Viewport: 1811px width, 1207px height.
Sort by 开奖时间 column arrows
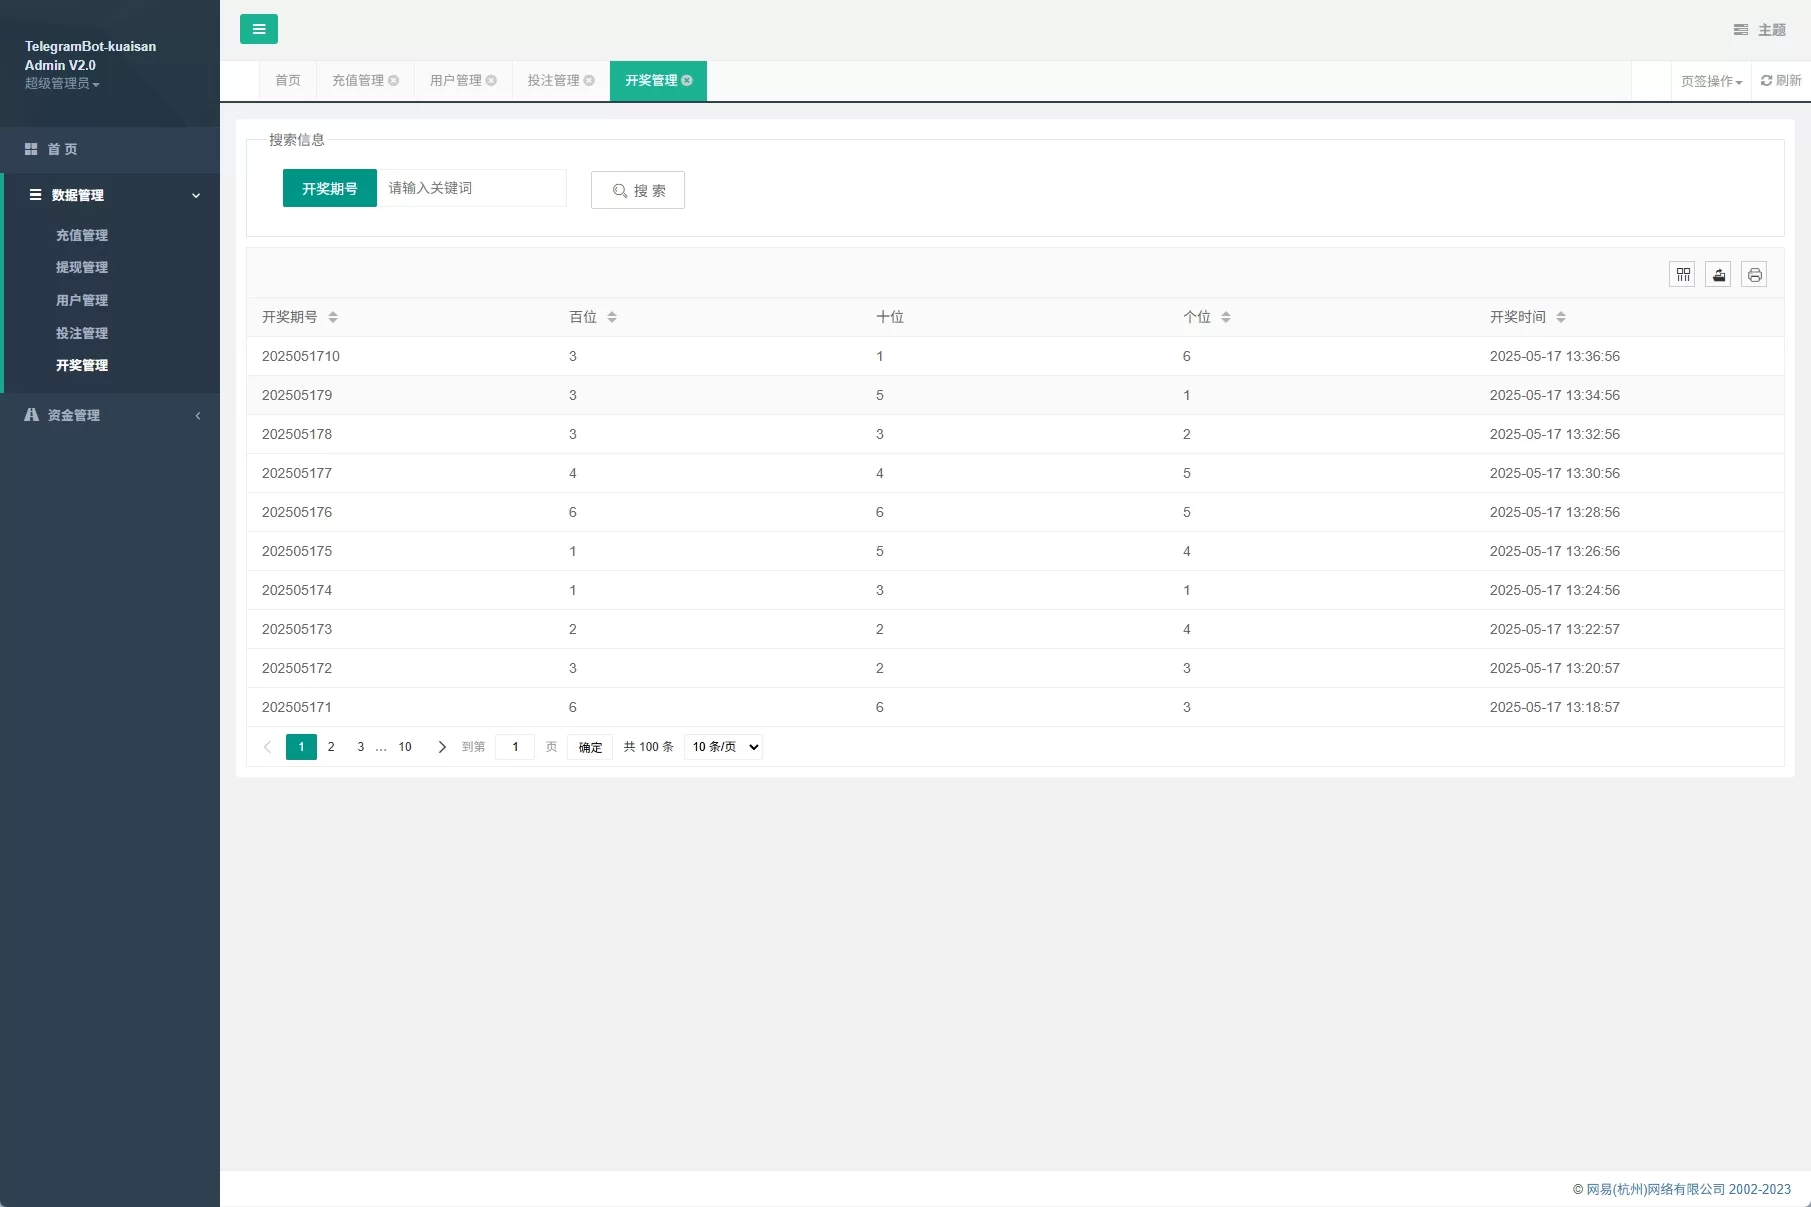(x=1561, y=317)
